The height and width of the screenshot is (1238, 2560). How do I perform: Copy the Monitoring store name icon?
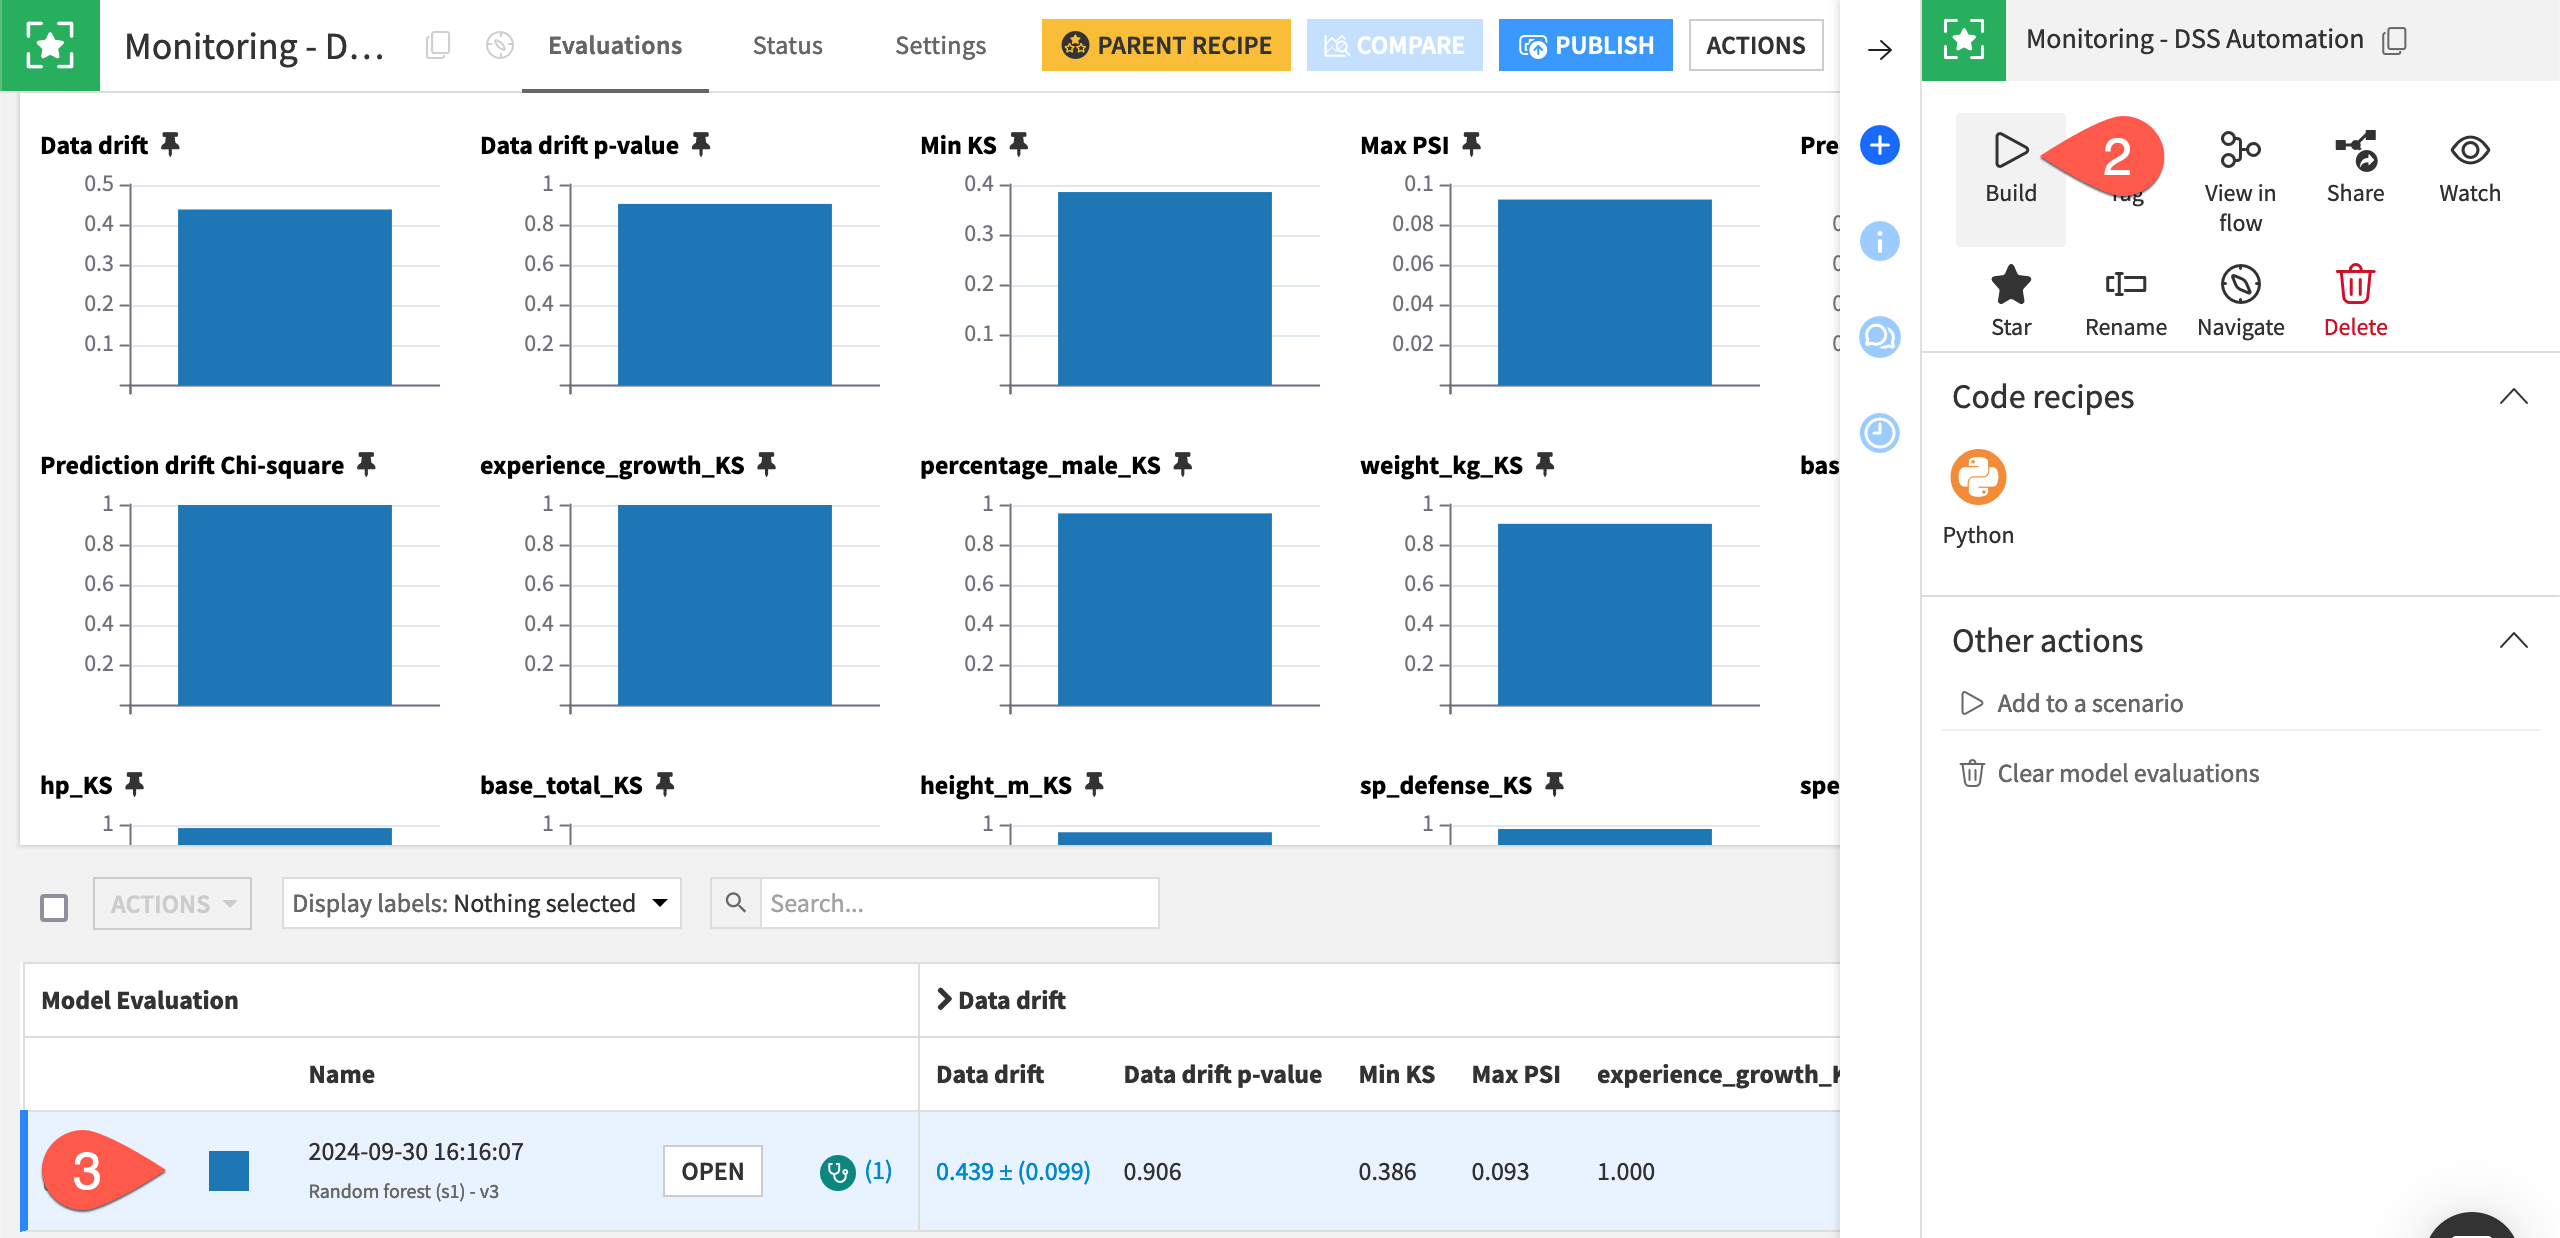click(438, 45)
